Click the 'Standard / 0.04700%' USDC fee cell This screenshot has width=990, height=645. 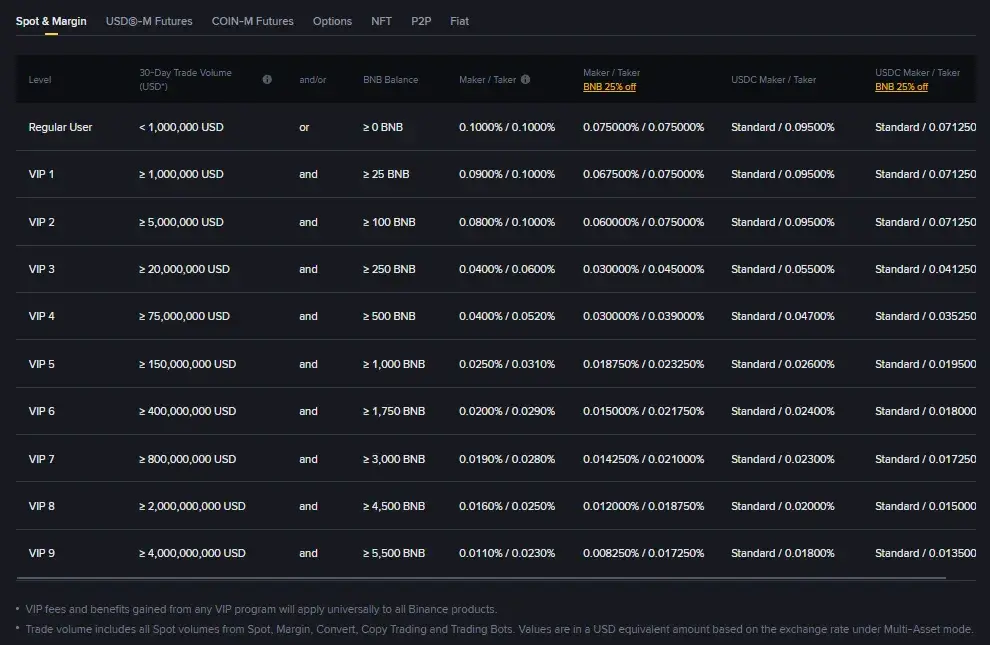click(x=783, y=316)
